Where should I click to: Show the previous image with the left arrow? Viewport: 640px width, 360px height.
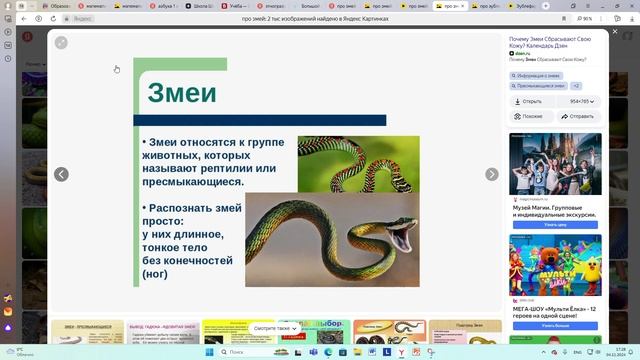[x=61, y=174]
